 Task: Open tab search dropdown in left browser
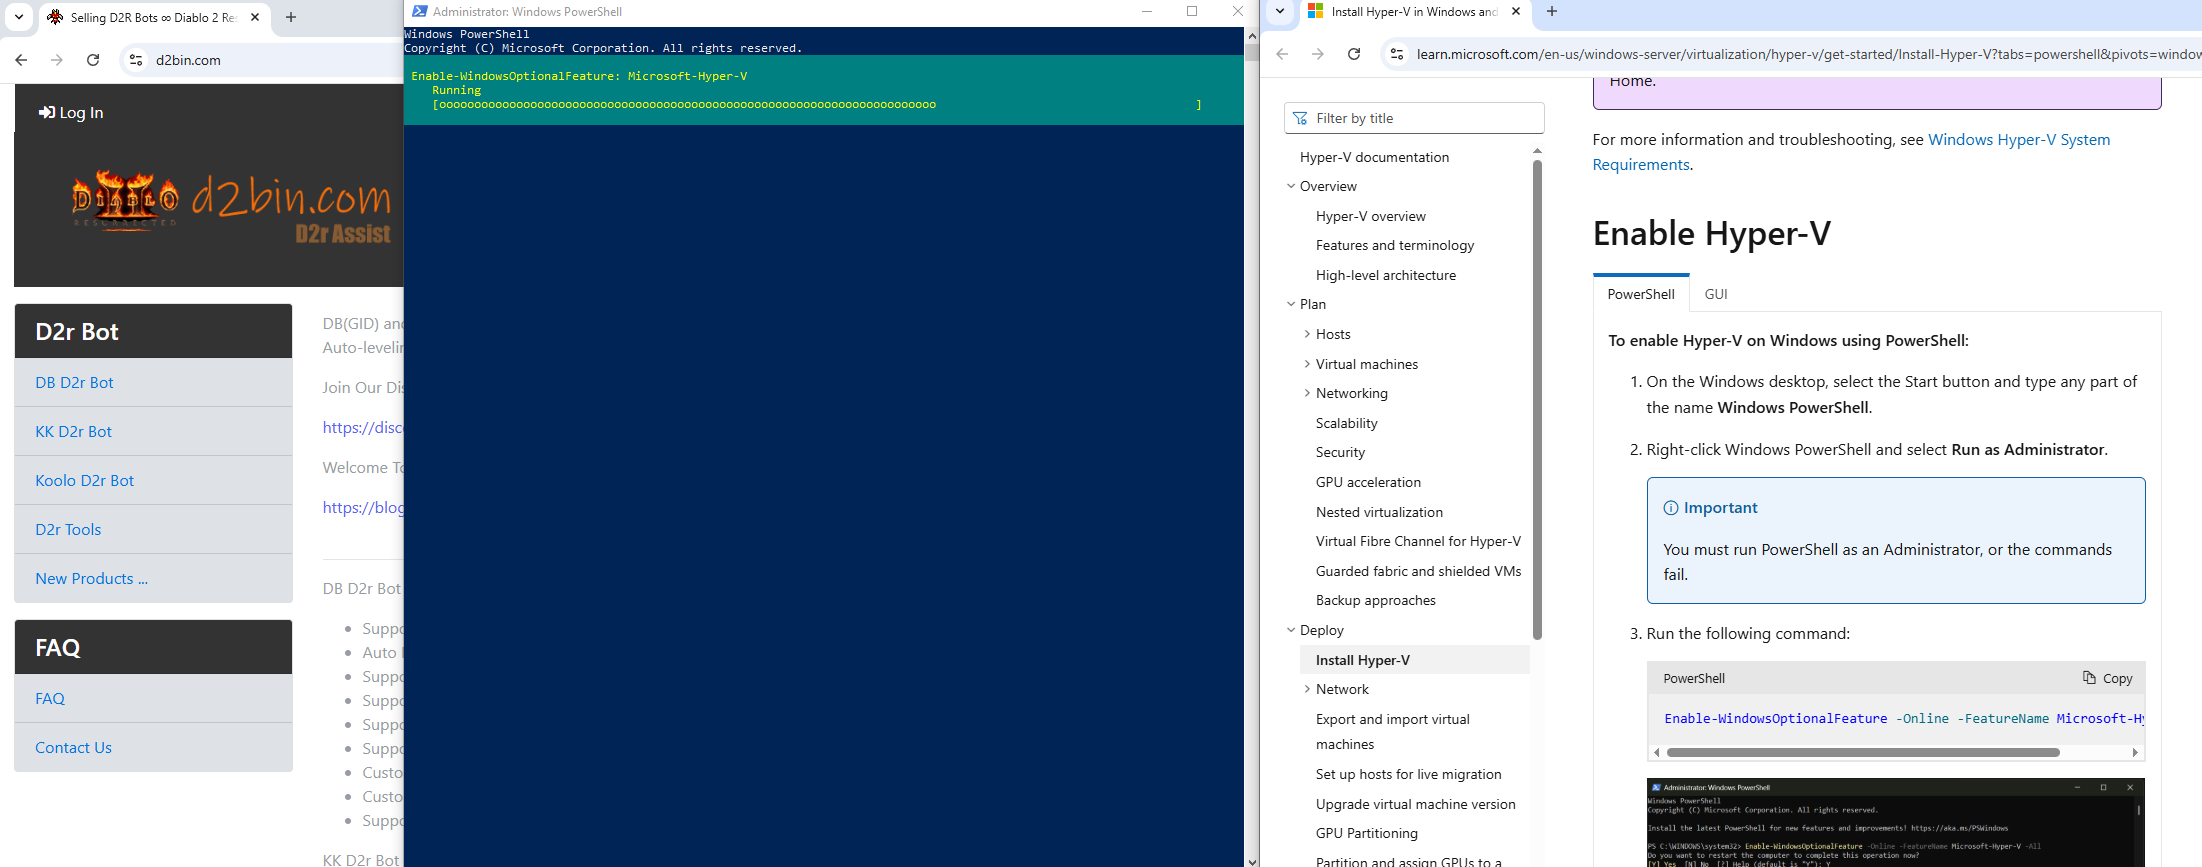pyautogui.click(x=19, y=17)
